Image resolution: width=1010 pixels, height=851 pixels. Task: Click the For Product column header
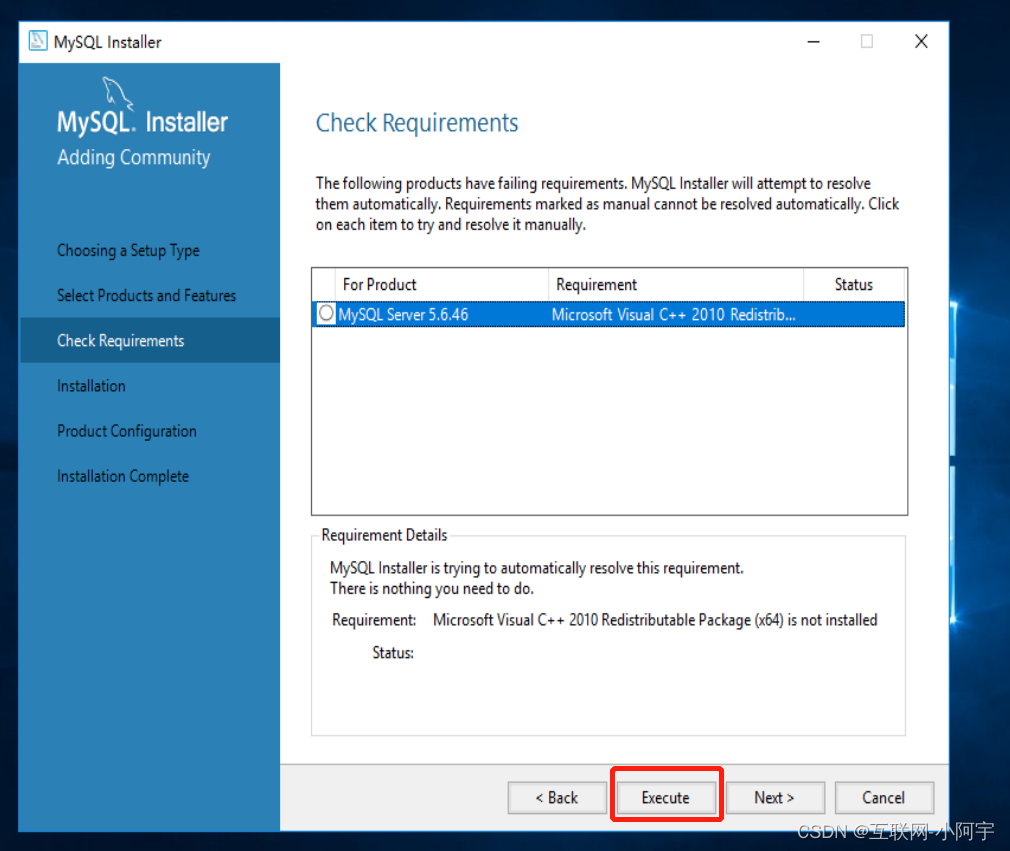[x=380, y=284]
